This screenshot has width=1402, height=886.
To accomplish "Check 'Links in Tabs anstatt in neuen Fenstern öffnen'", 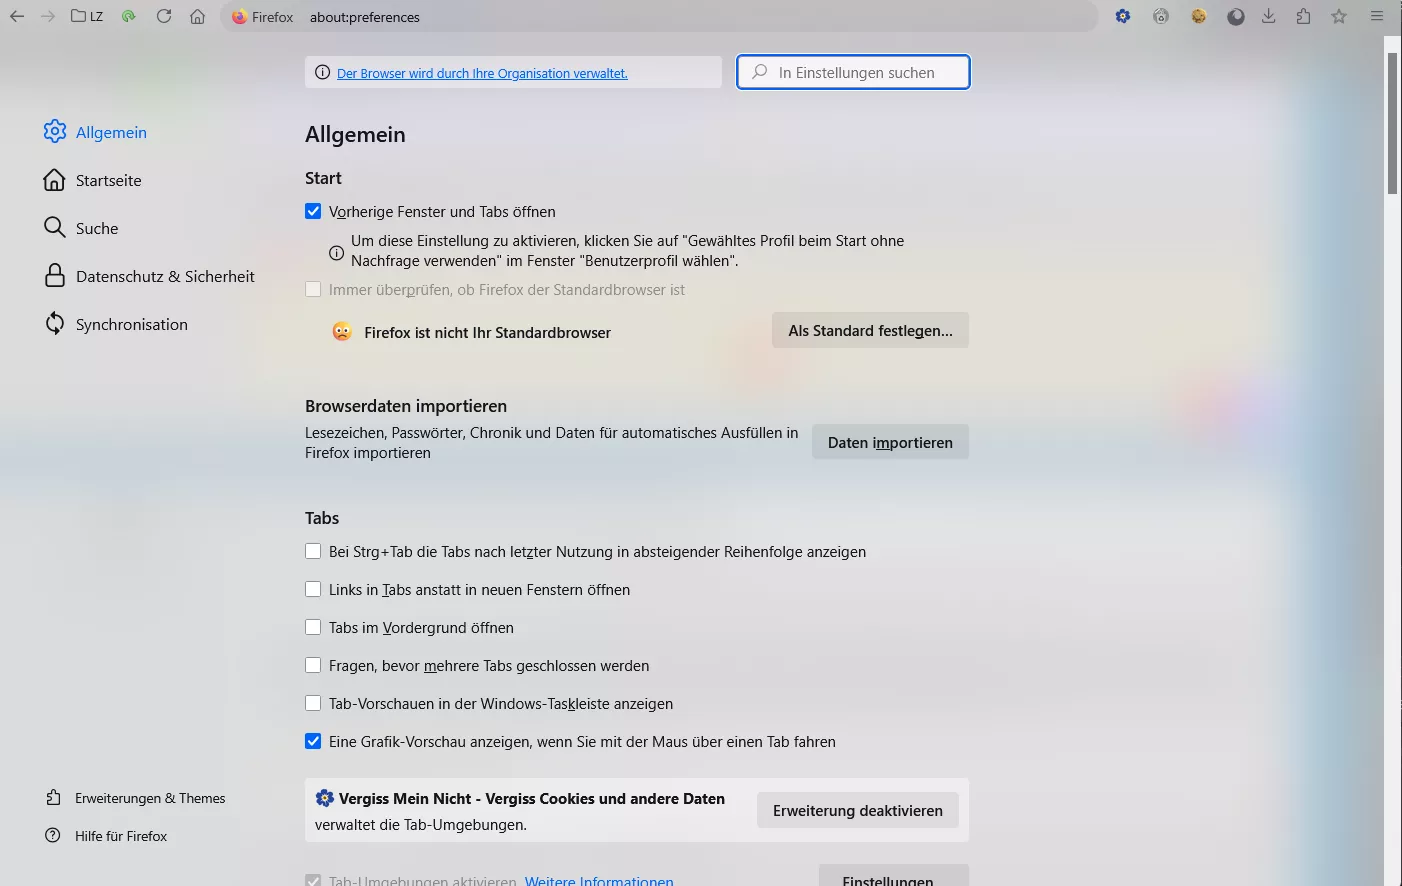I will click(313, 589).
